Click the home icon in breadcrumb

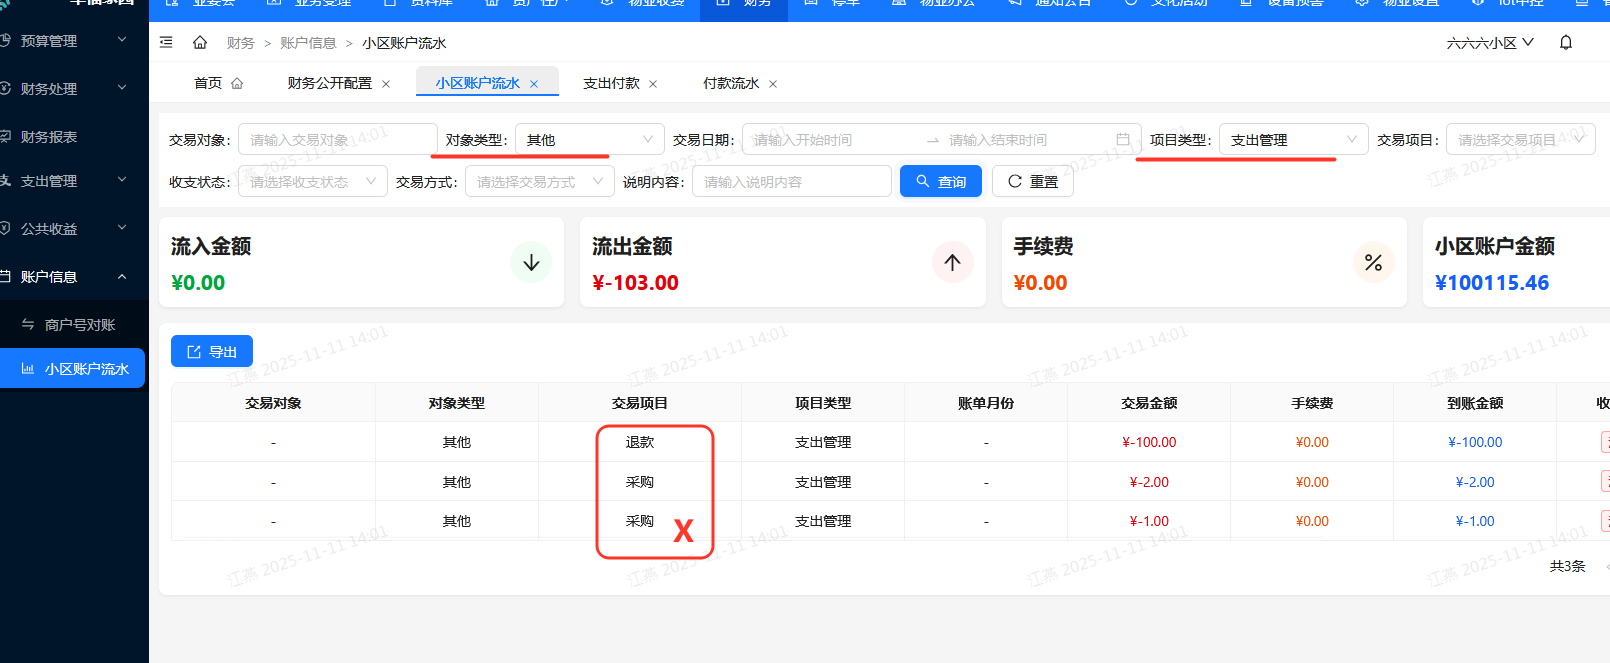[200, 43]
